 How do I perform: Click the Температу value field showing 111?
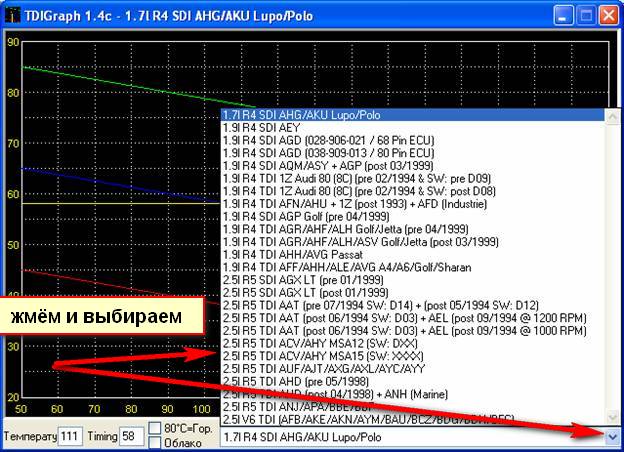[70, 436]
